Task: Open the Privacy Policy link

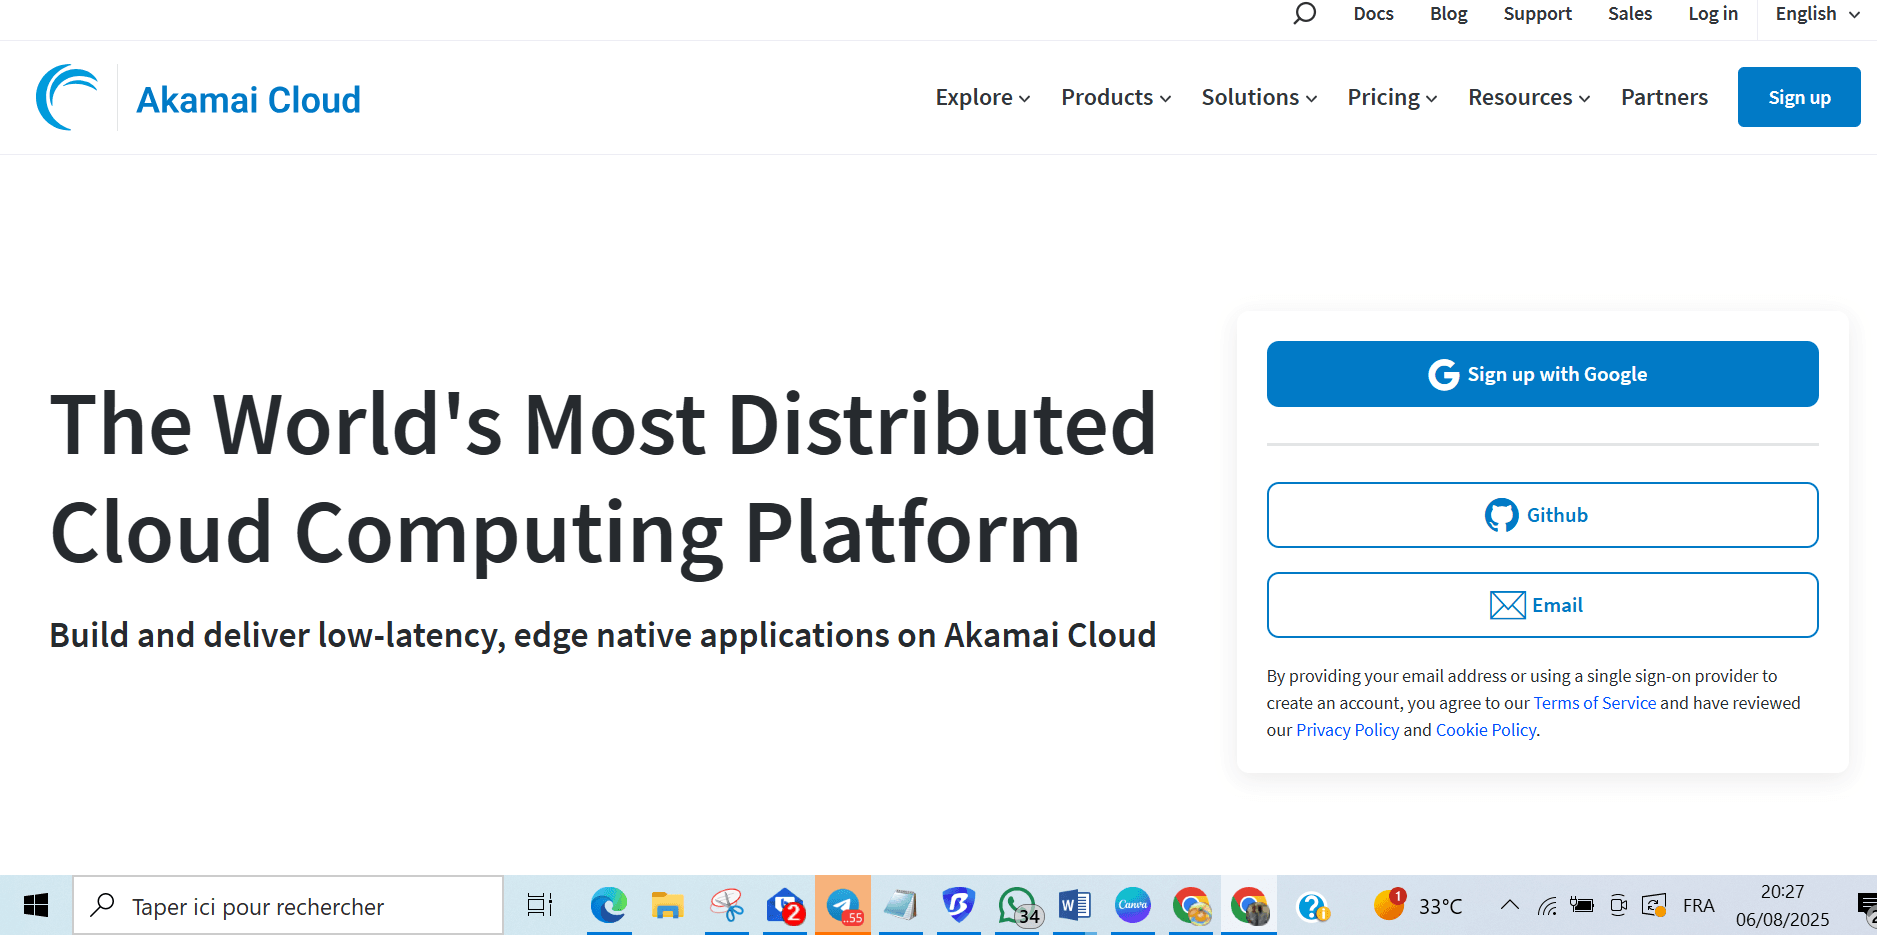Action: (x=1347, y=730)
